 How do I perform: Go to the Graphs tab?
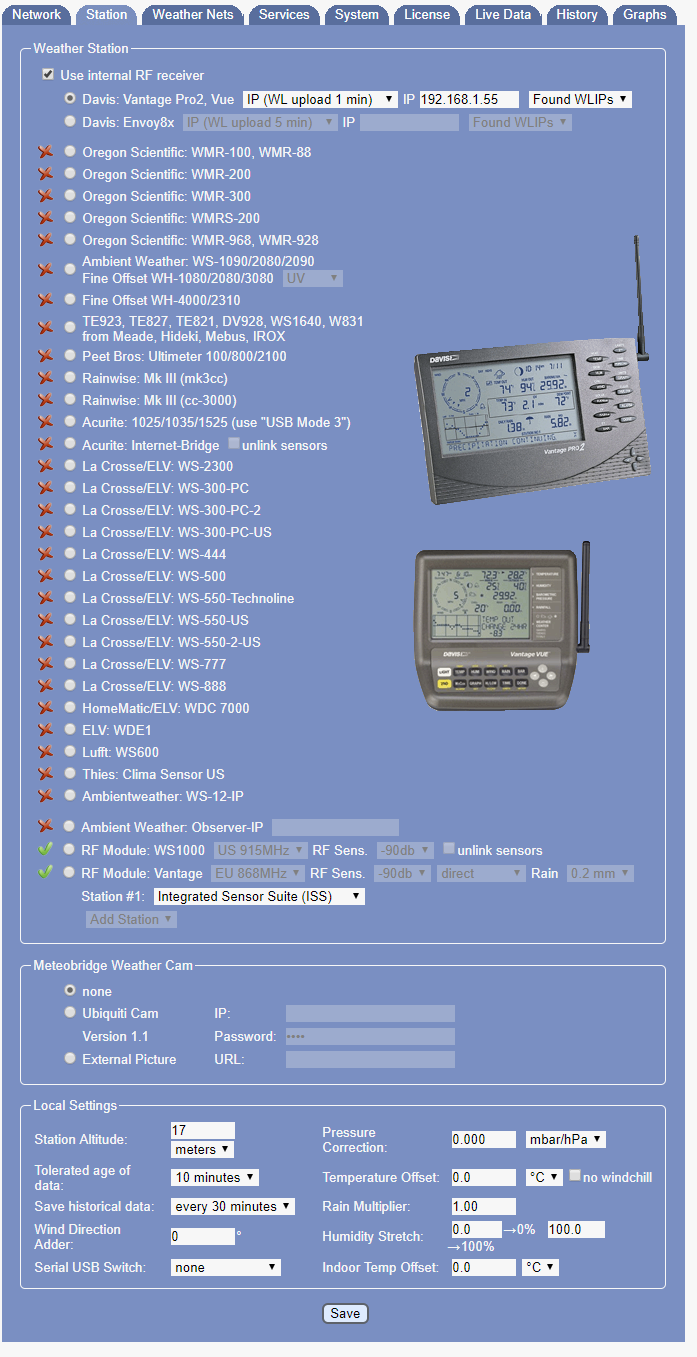coord(645,15)
